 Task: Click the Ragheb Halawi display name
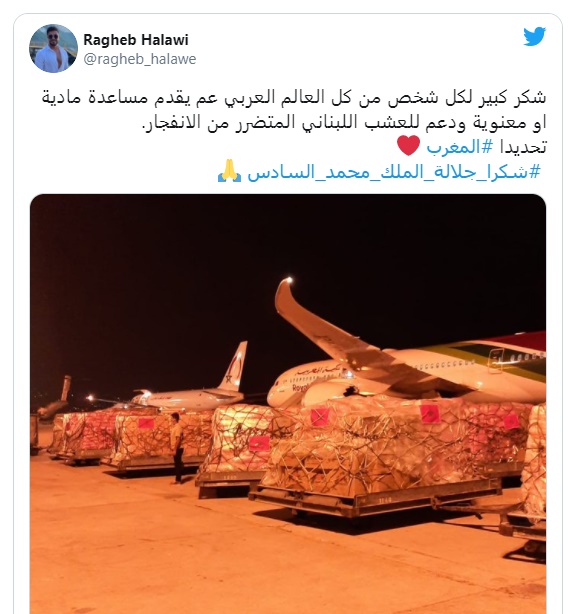[136, 40]
